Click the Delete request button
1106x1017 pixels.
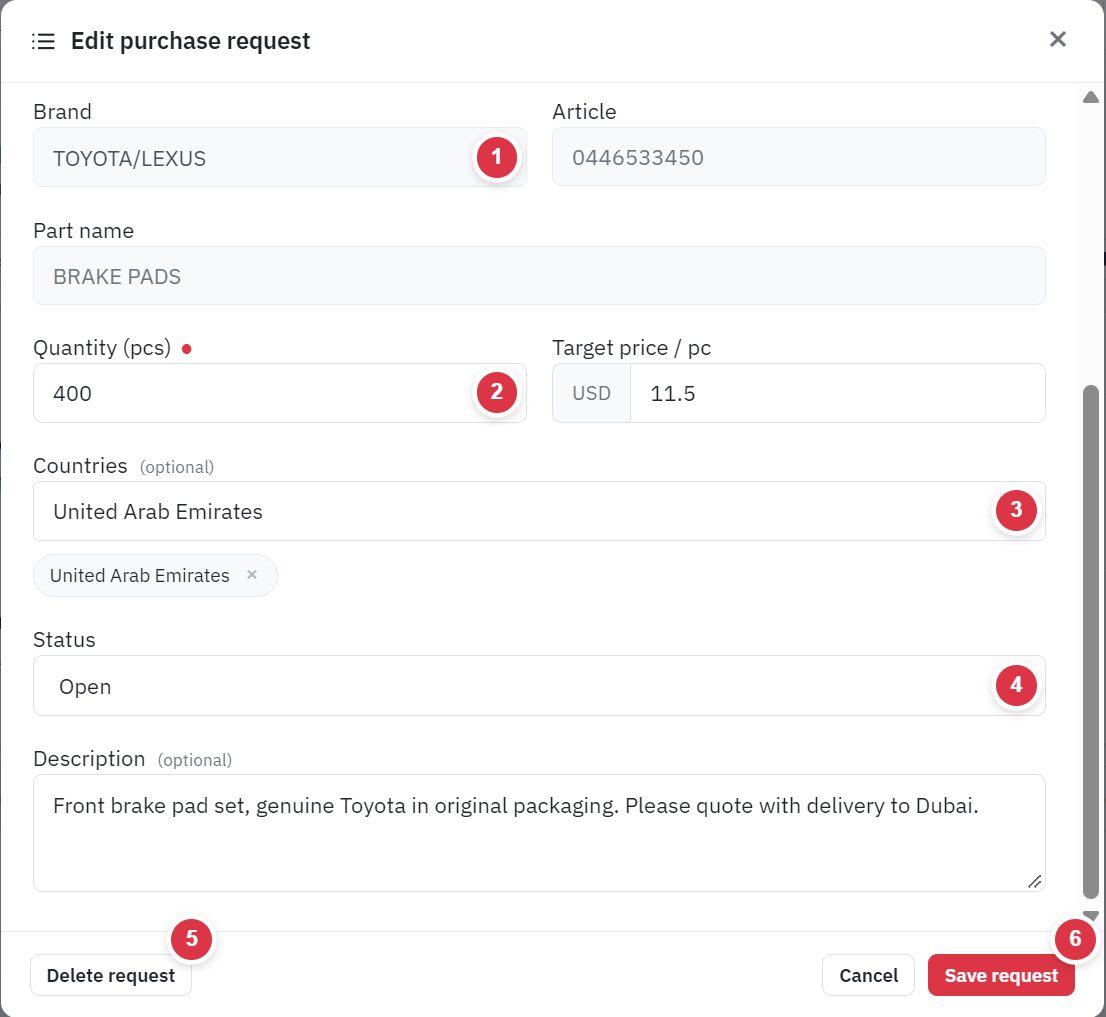111,975
